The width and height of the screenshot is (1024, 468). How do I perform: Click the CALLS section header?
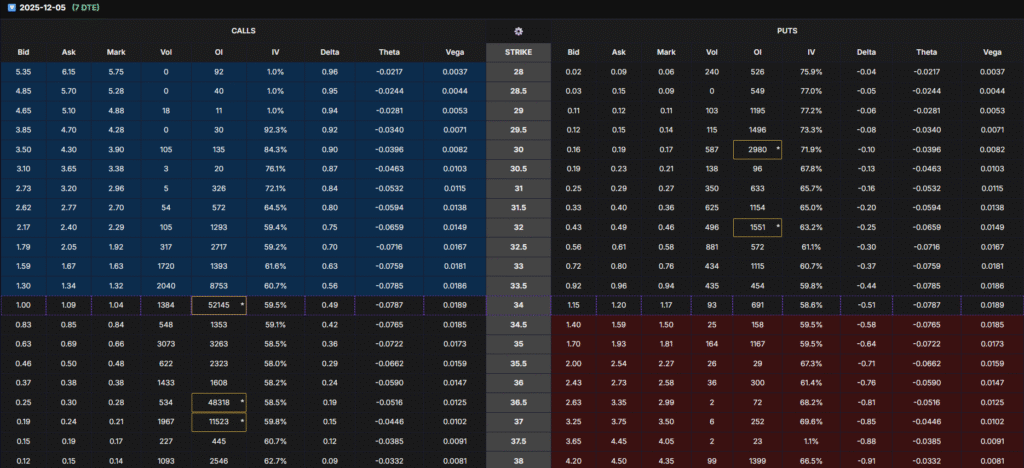click(x=243, y=32)
